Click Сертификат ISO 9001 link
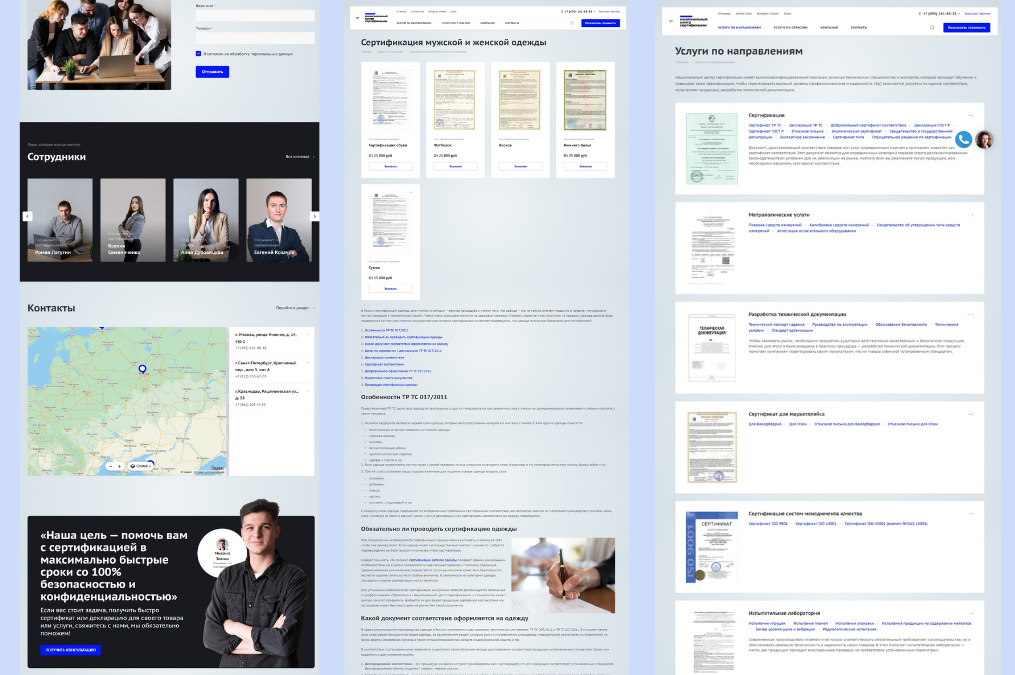The width and height of the screenshot is (1015, 675). [x=768, y=524]
